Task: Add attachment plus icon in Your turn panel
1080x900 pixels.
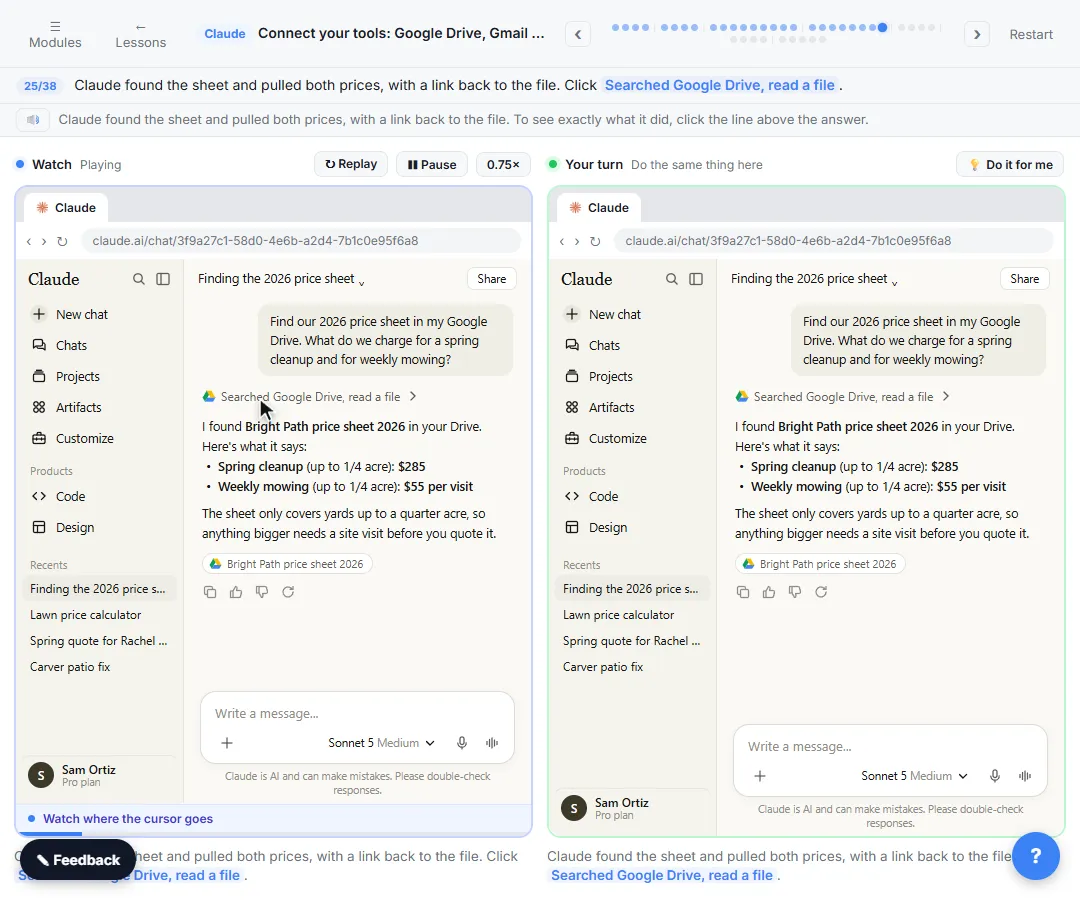Action: tap(760, 776)
